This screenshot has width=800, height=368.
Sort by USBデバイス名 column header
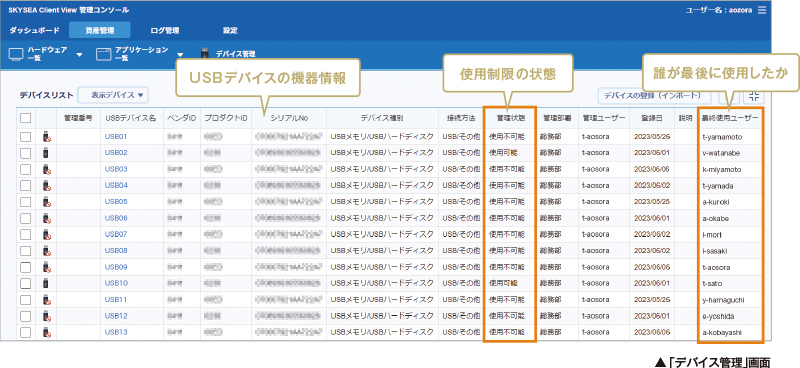(x=131, y=118)
